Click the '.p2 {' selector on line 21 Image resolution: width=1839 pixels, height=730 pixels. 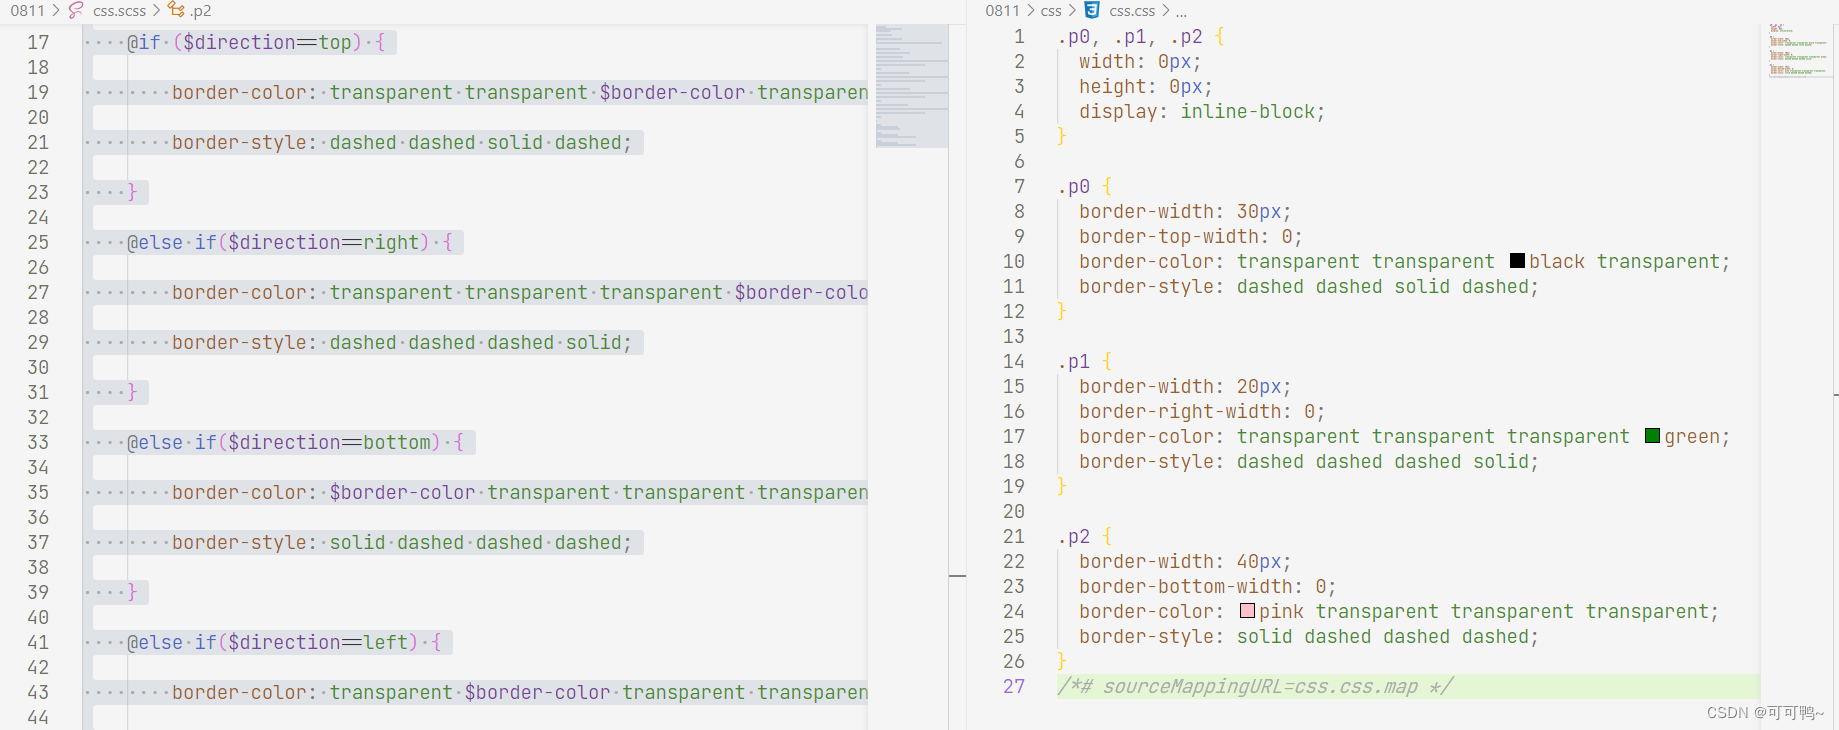1085,536
